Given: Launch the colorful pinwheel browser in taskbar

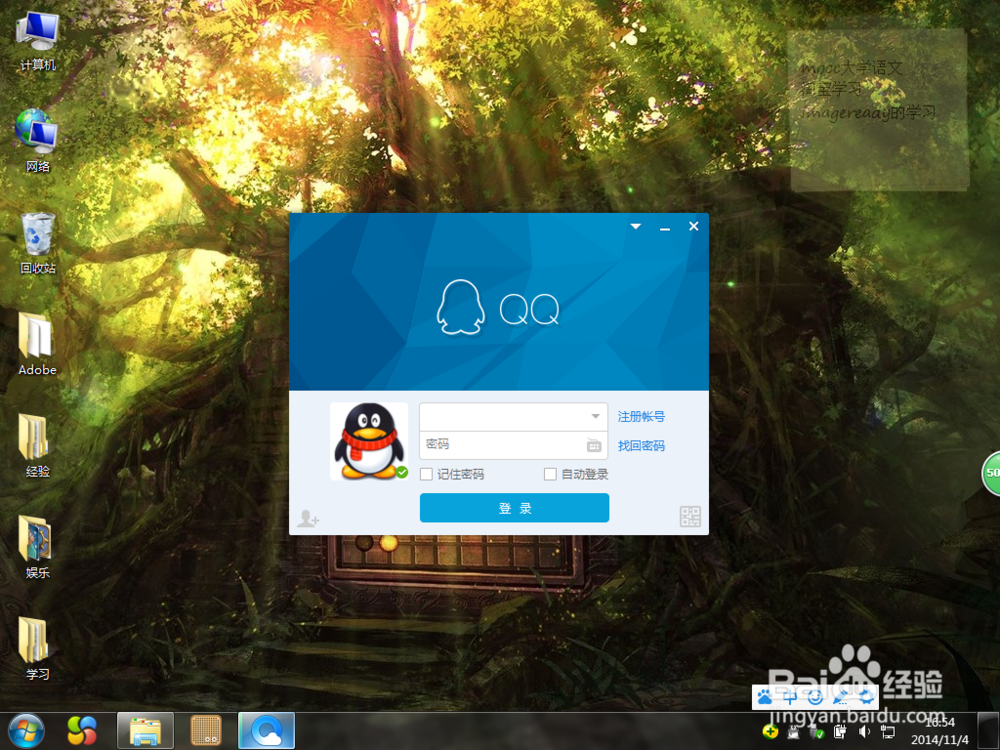Looking at the screenshot, I should [82, 731].
